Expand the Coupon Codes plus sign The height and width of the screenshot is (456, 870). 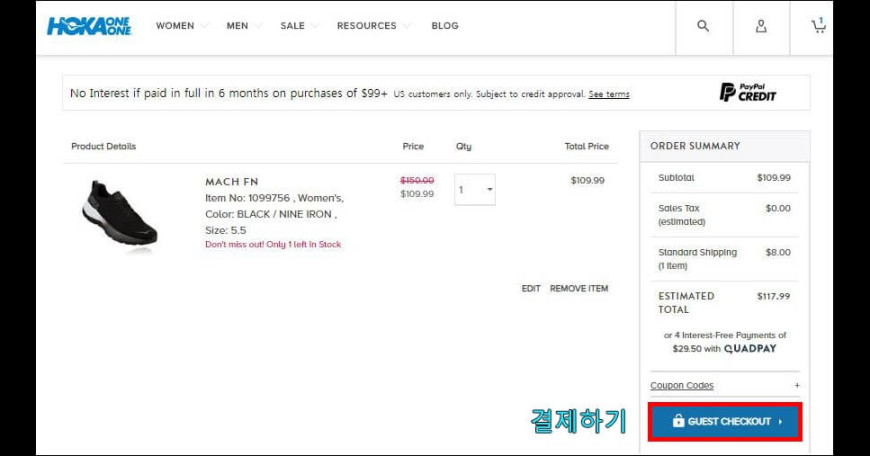[797, 385]
